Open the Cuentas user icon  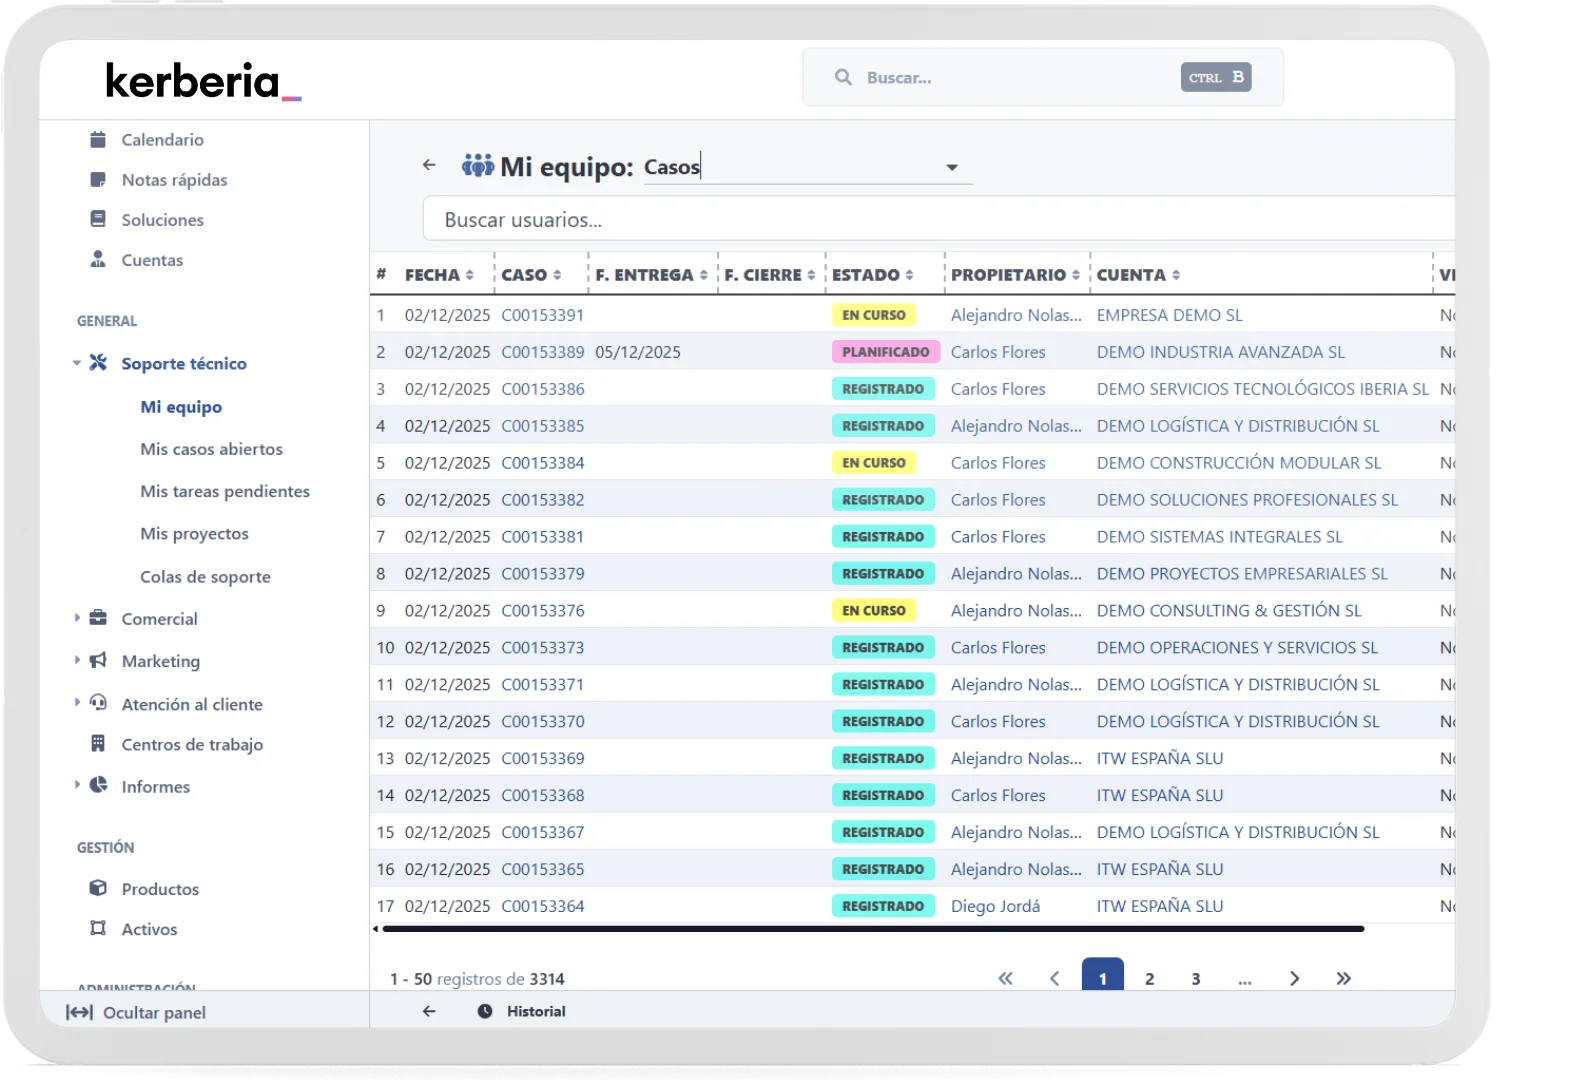98,259
